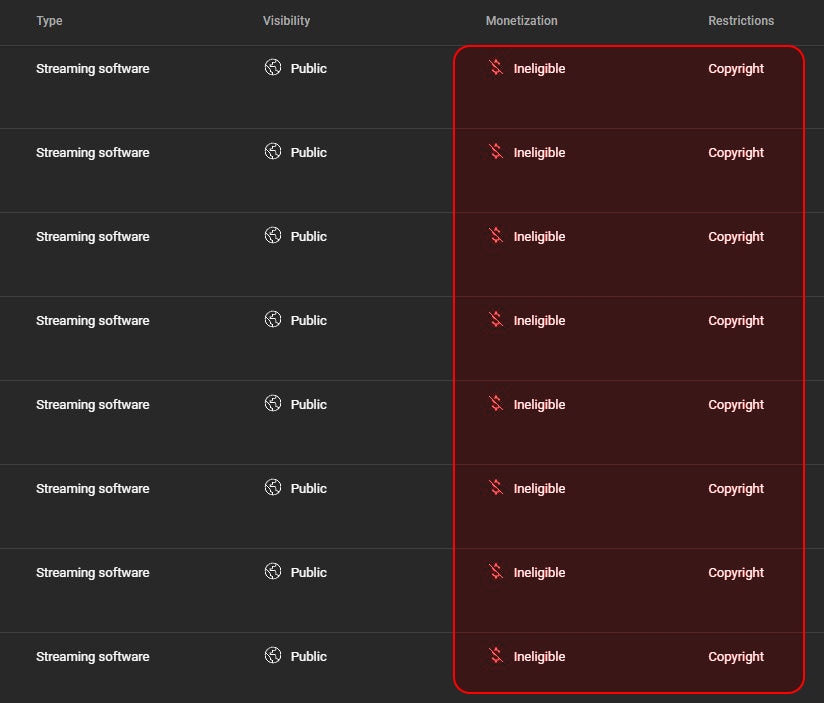
Task: Select the Public visibility label in the second row
Action: coord(309,153)
